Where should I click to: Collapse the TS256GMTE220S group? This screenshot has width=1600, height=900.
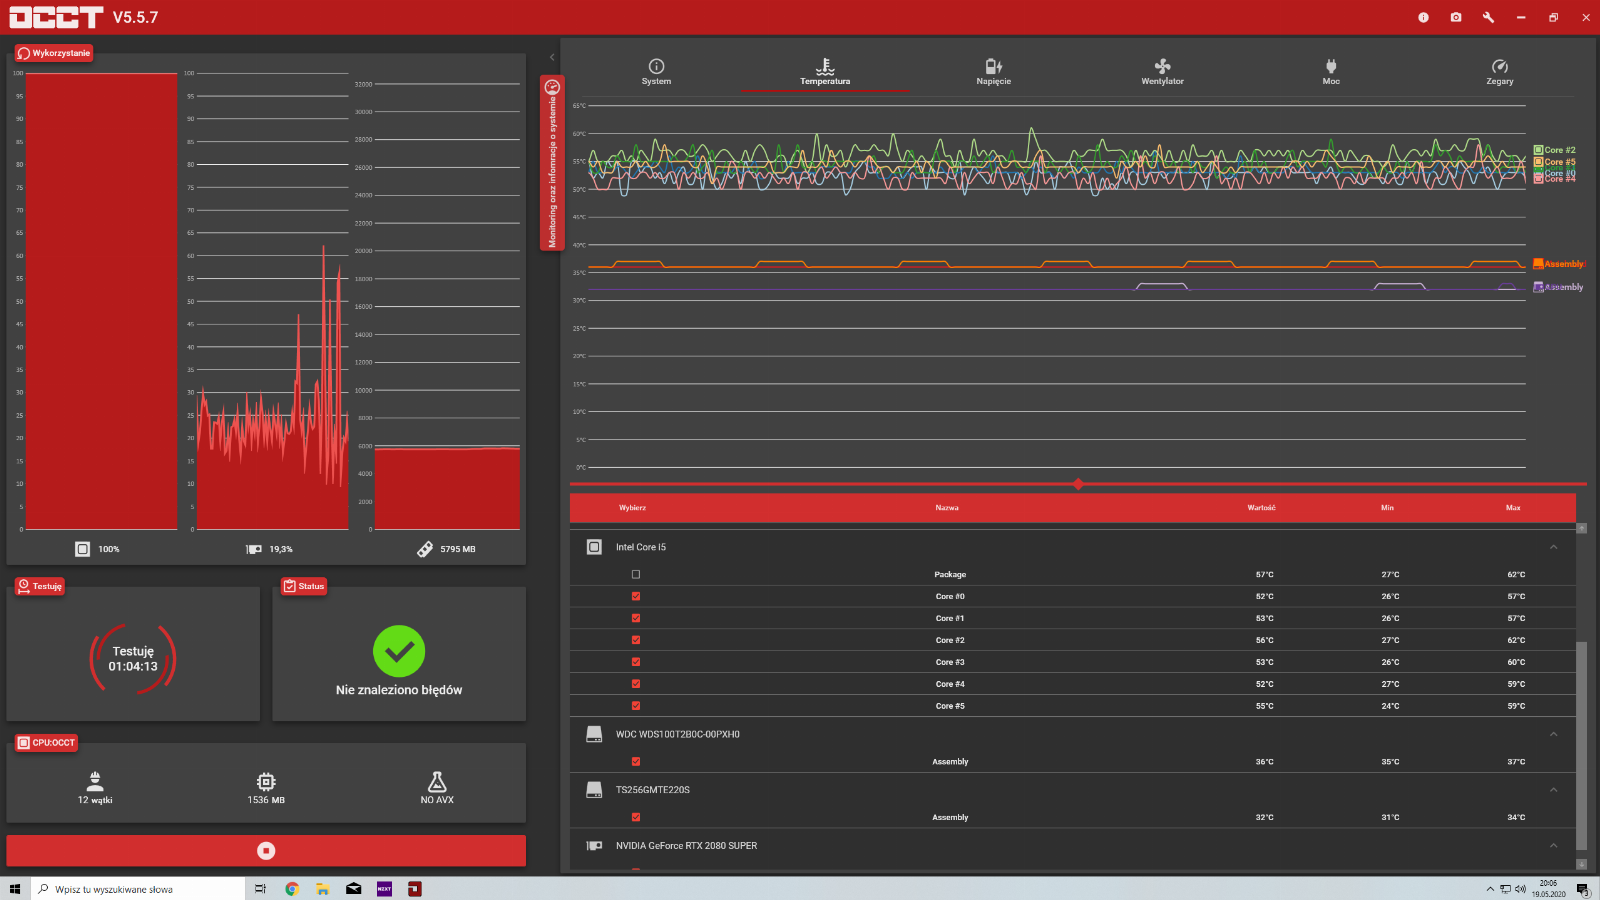pyautogui.click(x=1553, y=790)
